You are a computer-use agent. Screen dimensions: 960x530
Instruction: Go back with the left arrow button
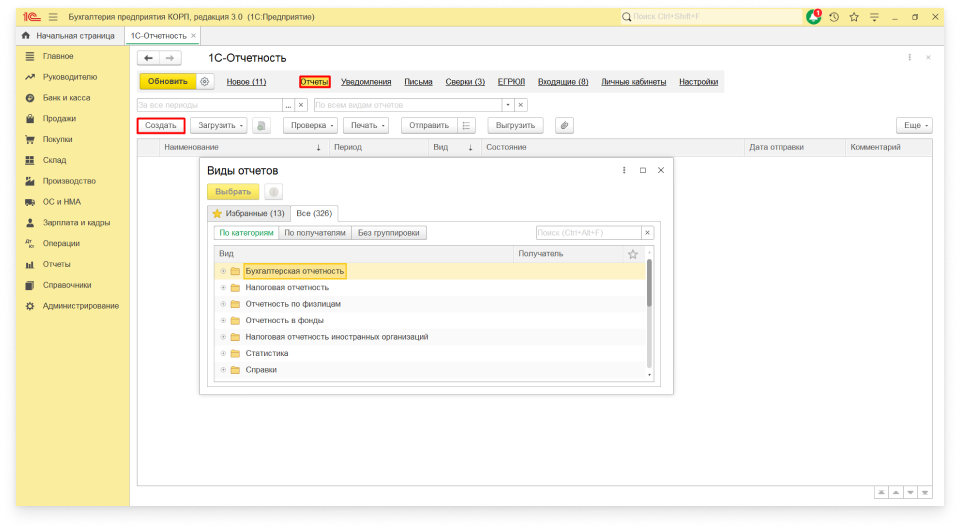click(148, 58)
